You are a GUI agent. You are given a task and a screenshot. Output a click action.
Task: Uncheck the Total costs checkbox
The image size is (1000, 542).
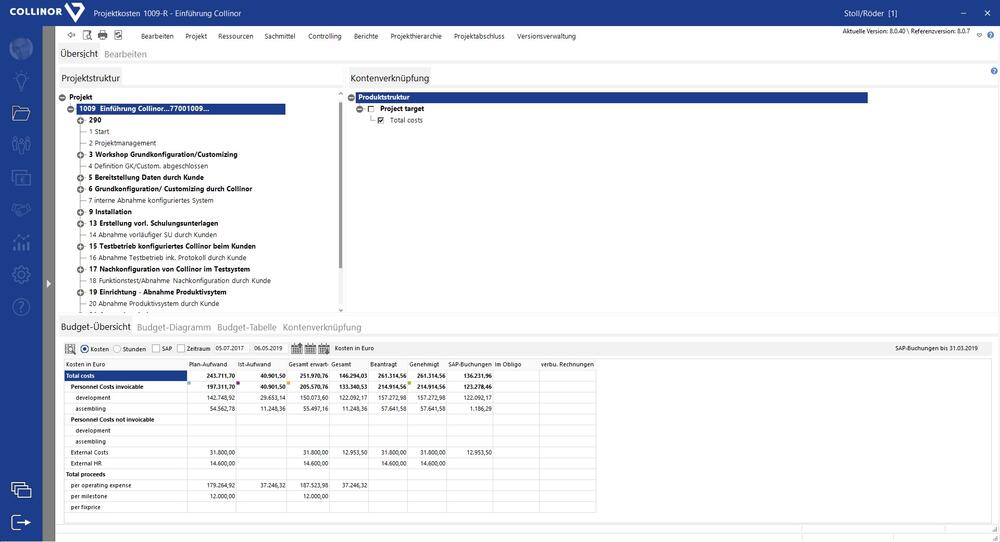[x=381, y=120]
